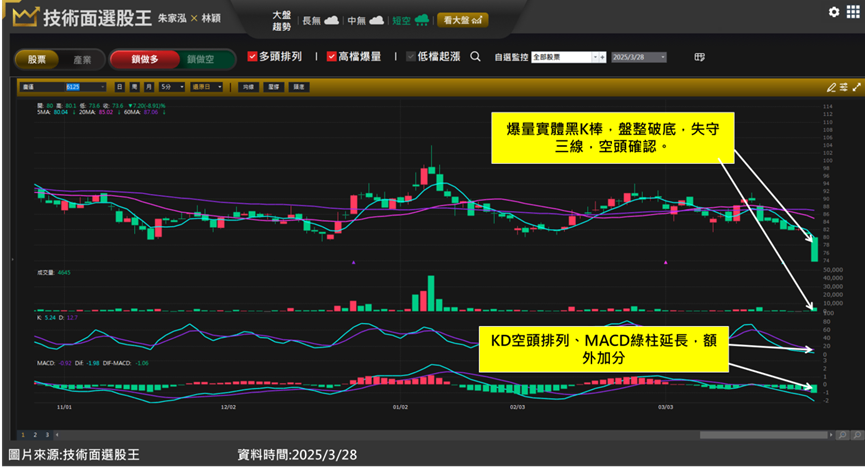Click the 林穎 author name

[x=211, y=18]
